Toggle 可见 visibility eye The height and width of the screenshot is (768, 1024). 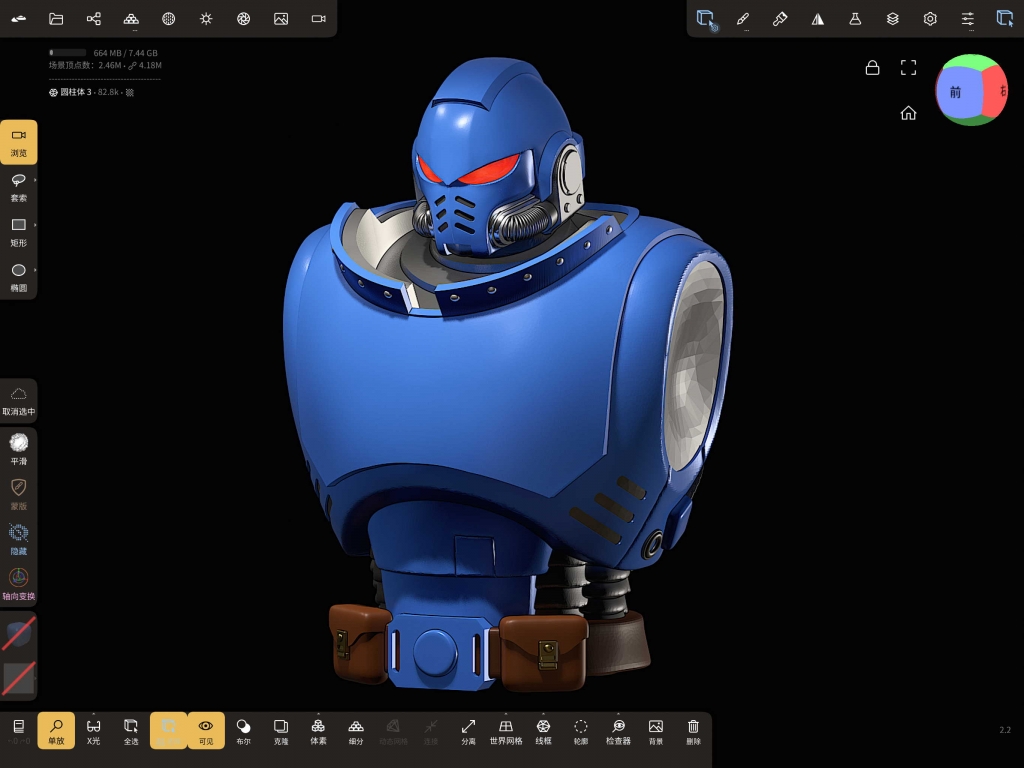tap(206, 731)
